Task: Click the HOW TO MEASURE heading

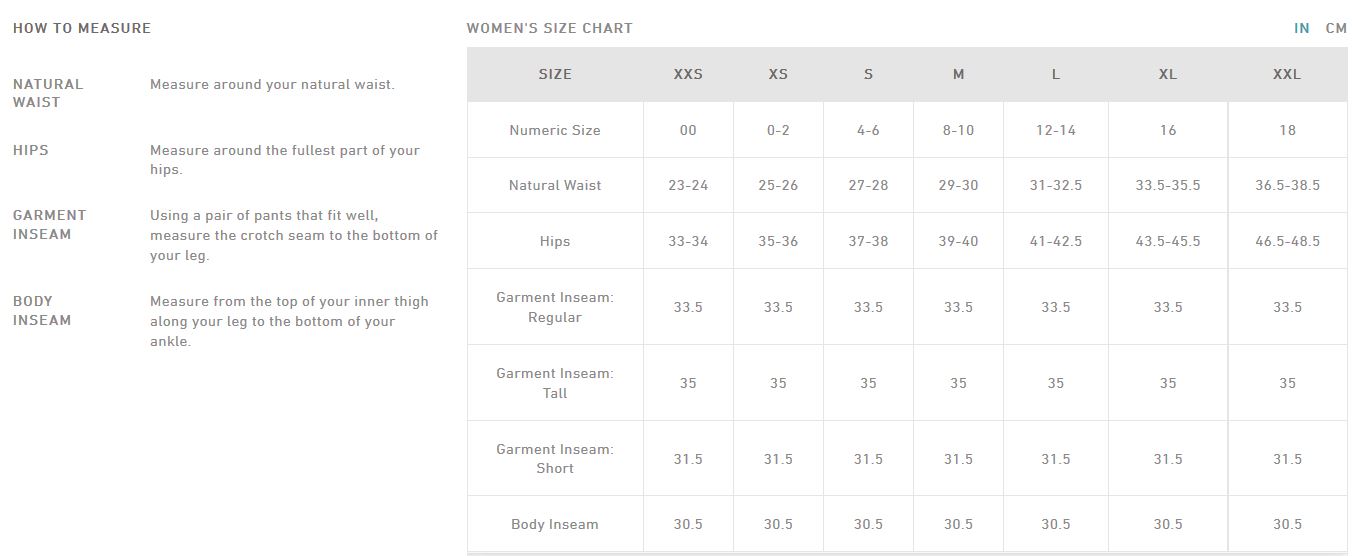Action: point(82,28)
